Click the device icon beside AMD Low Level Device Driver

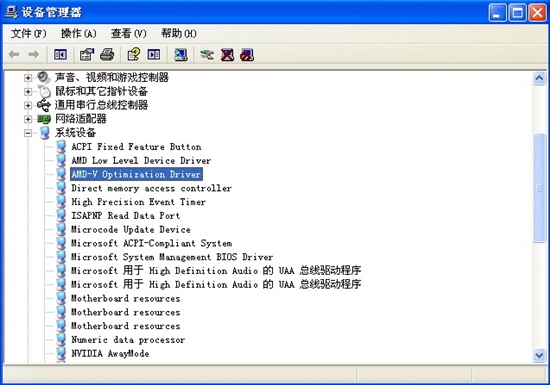(x=61, y=161)
